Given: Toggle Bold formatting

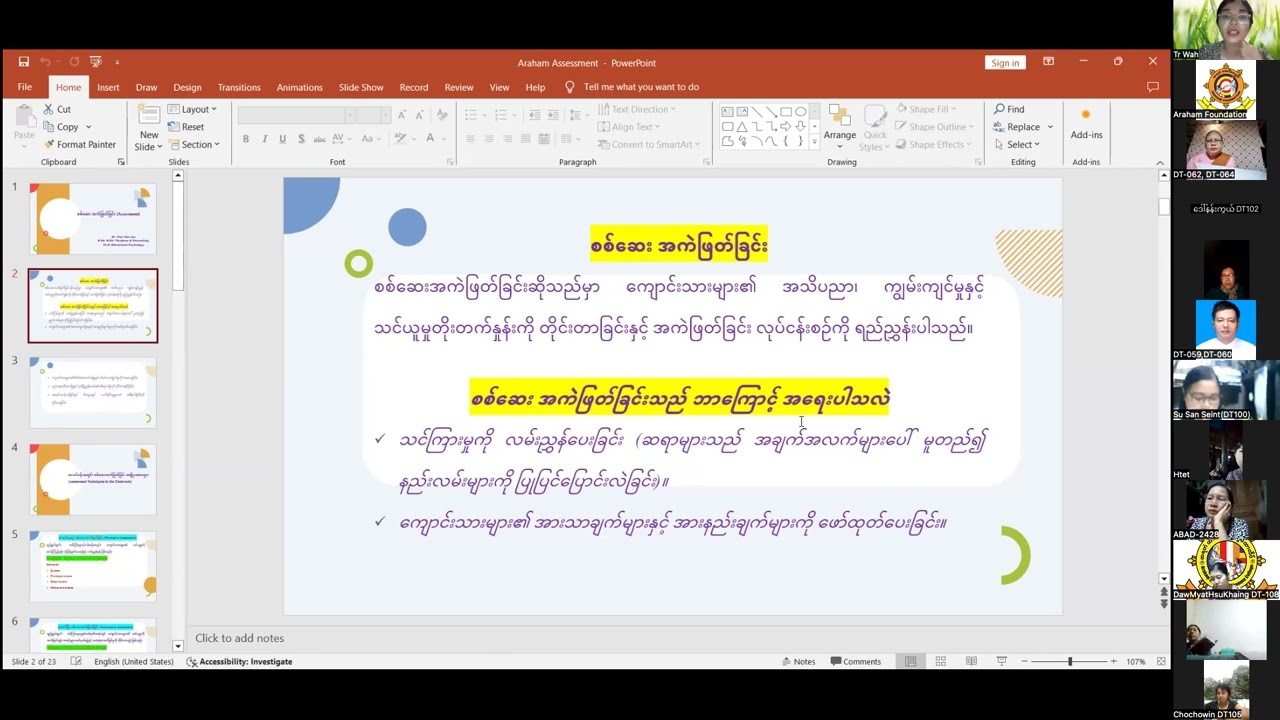Looking at the screenshot, I should tap(246, 139).
